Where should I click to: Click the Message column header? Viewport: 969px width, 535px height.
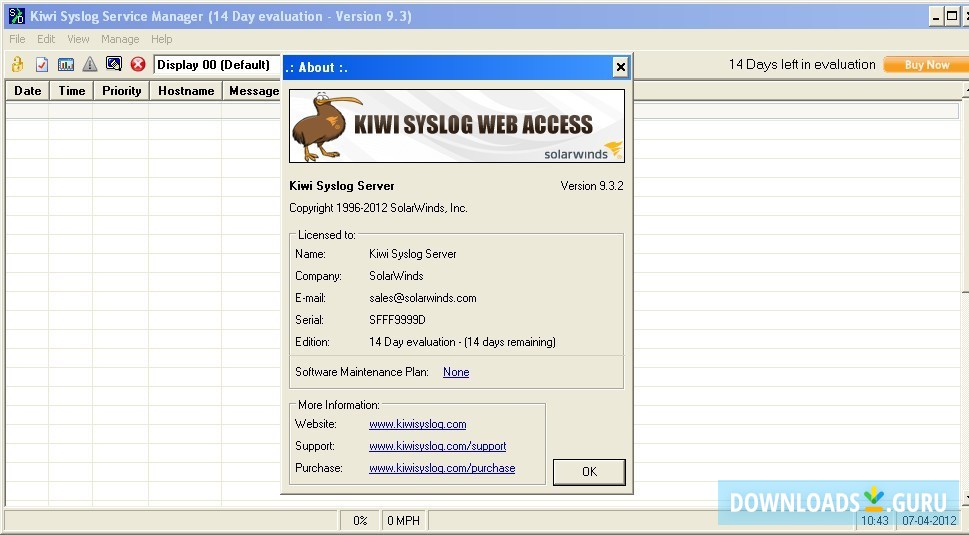click(252, 91)
